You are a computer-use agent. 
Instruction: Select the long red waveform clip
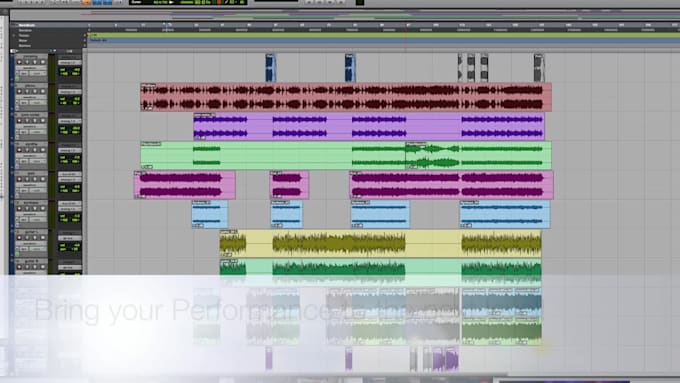[x=346, y=97]
